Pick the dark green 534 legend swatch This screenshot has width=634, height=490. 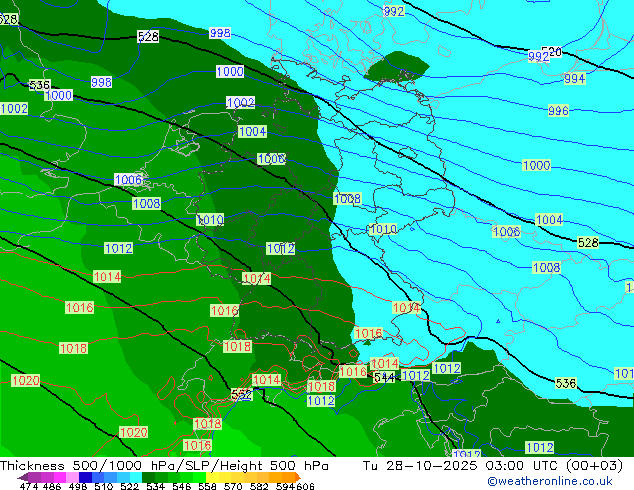(x=146, y=477)
